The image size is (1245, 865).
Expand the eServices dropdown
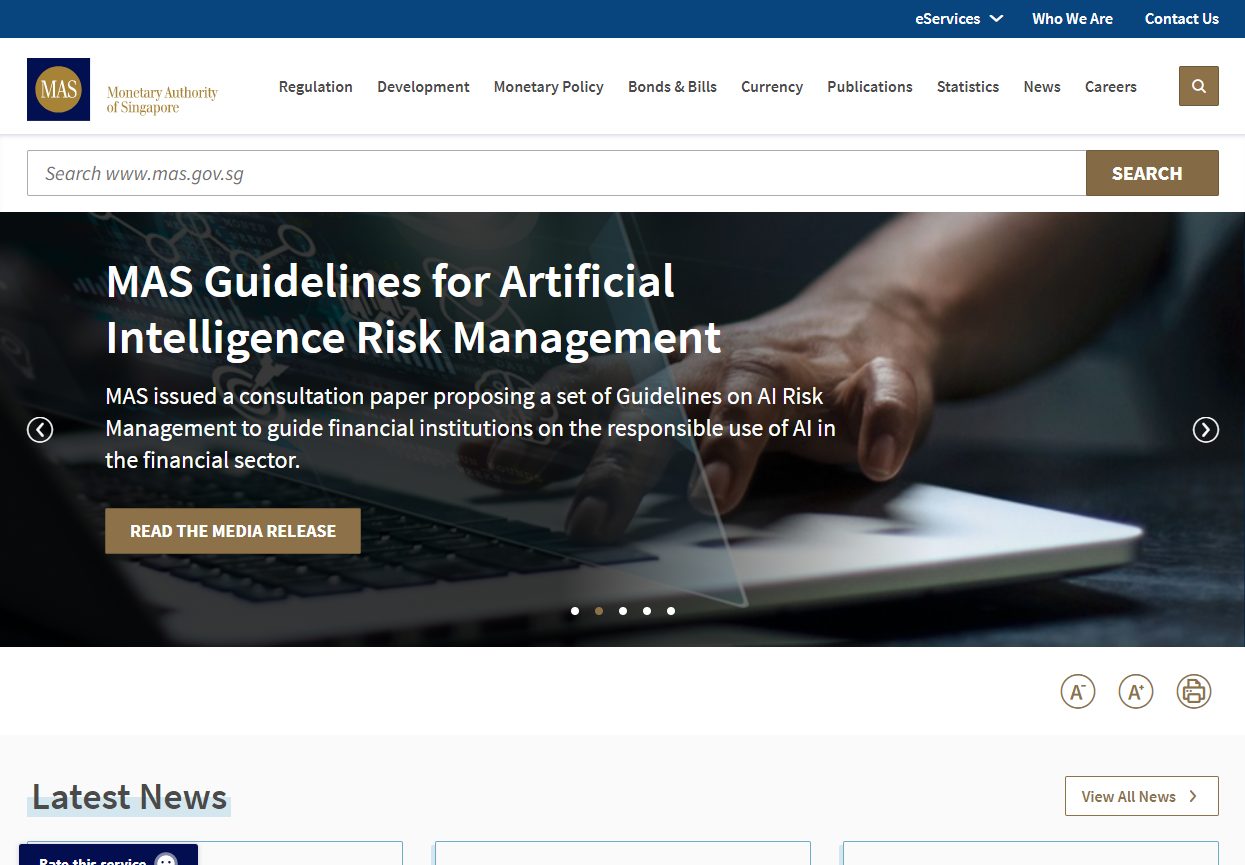(958, 19)
